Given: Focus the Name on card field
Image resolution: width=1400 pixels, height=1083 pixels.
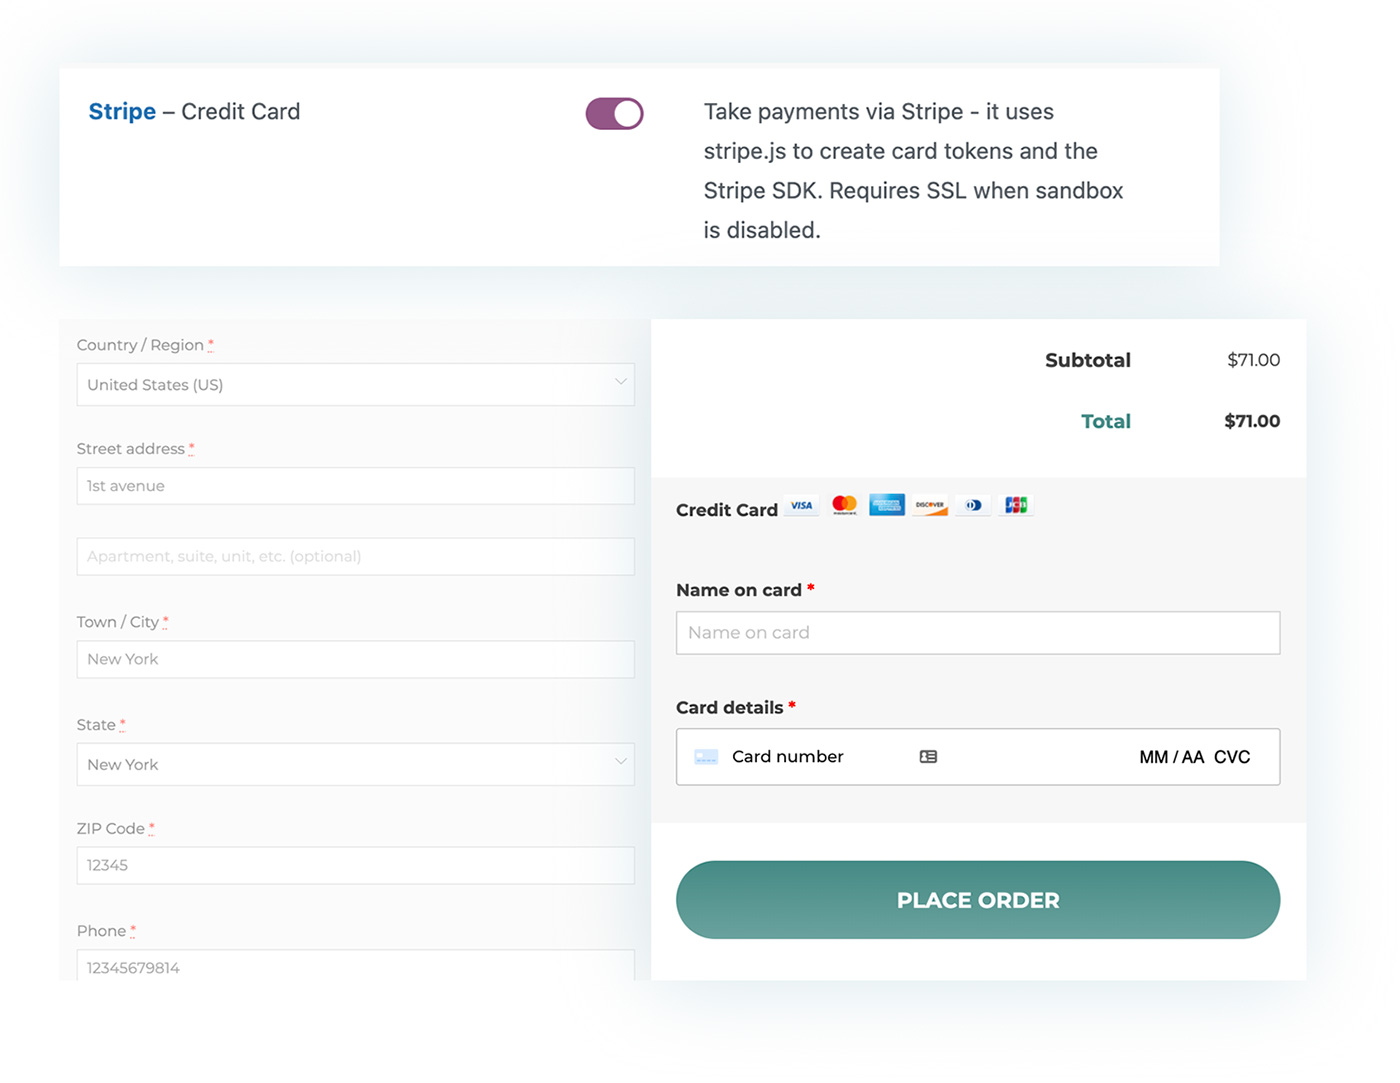Looking at the screenshot, I should 977,633.
